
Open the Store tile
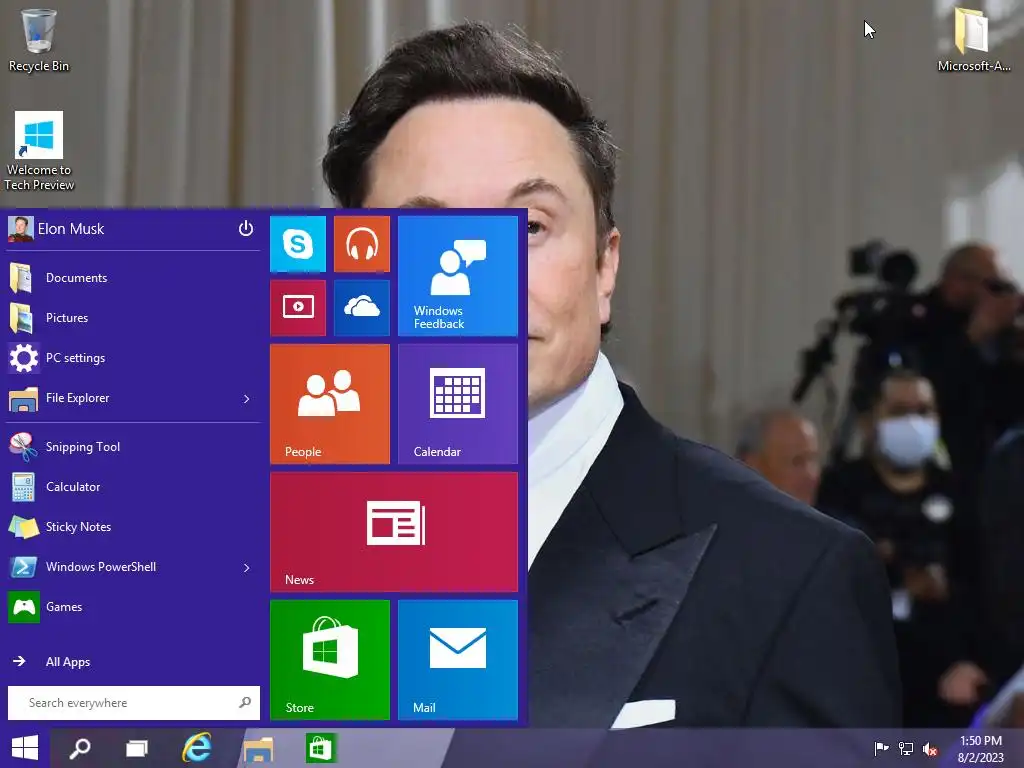pos(330,660)
